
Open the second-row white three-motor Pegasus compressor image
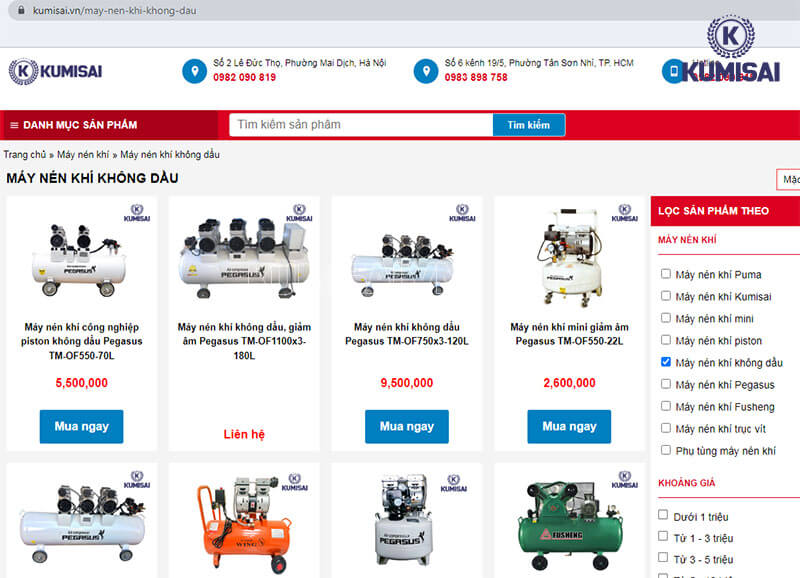coord(83,523)
